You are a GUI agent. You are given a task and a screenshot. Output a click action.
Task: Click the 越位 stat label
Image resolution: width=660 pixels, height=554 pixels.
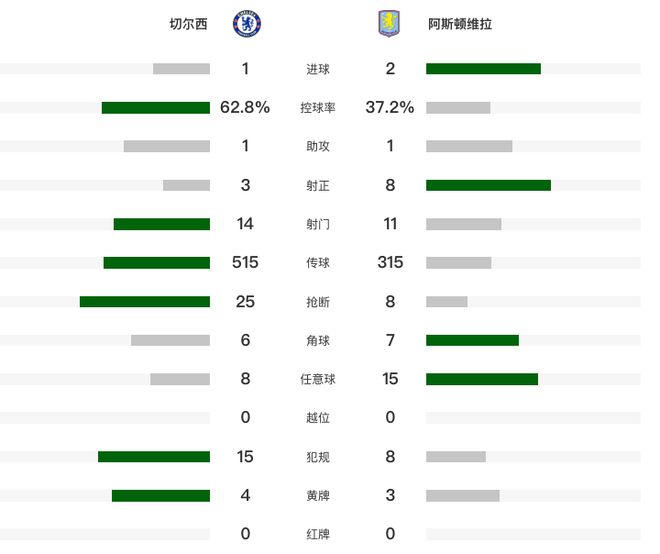click(318, 418)
